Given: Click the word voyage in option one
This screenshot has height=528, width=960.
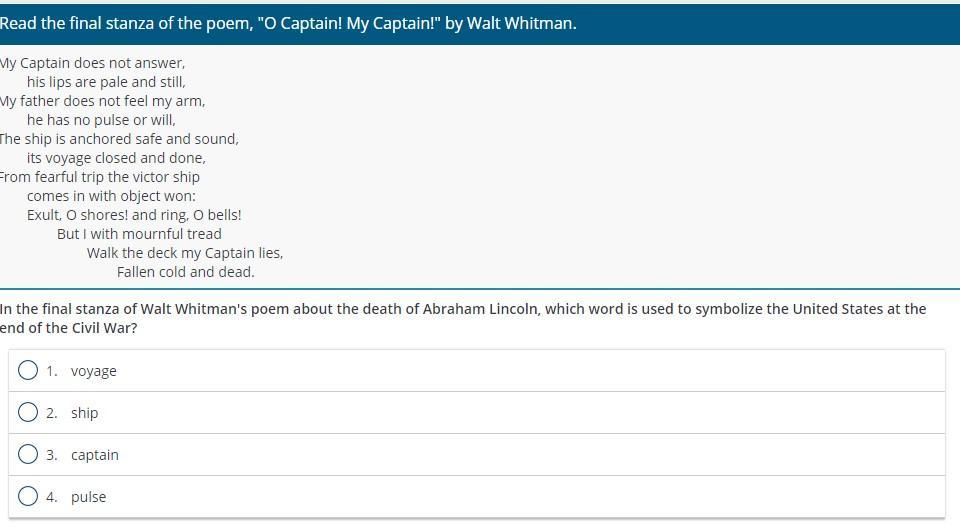Looking at the screenshot, I should pos(93,371).
